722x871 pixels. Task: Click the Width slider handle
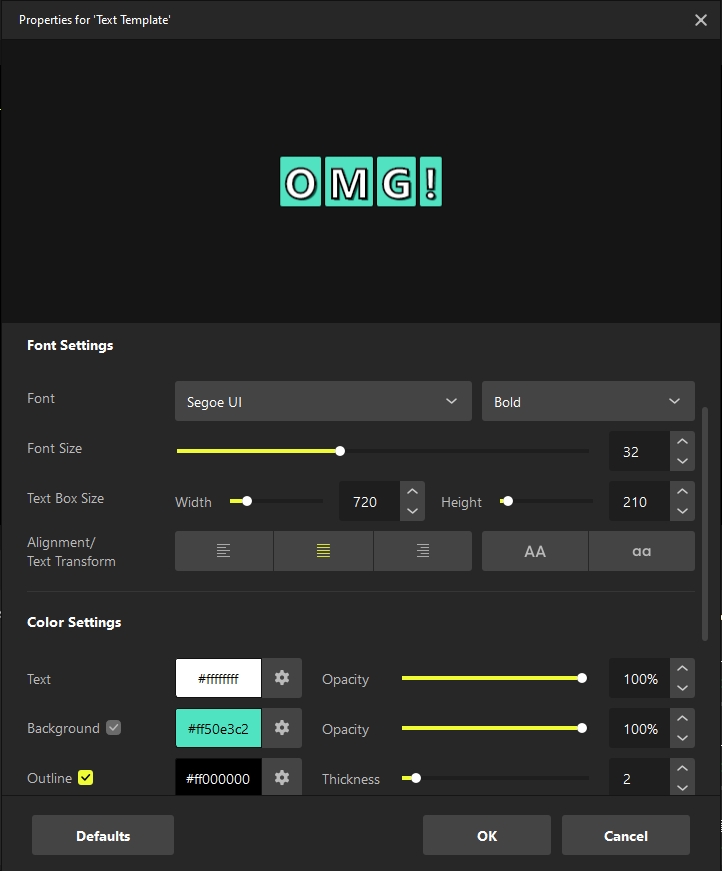coord(247,501)
